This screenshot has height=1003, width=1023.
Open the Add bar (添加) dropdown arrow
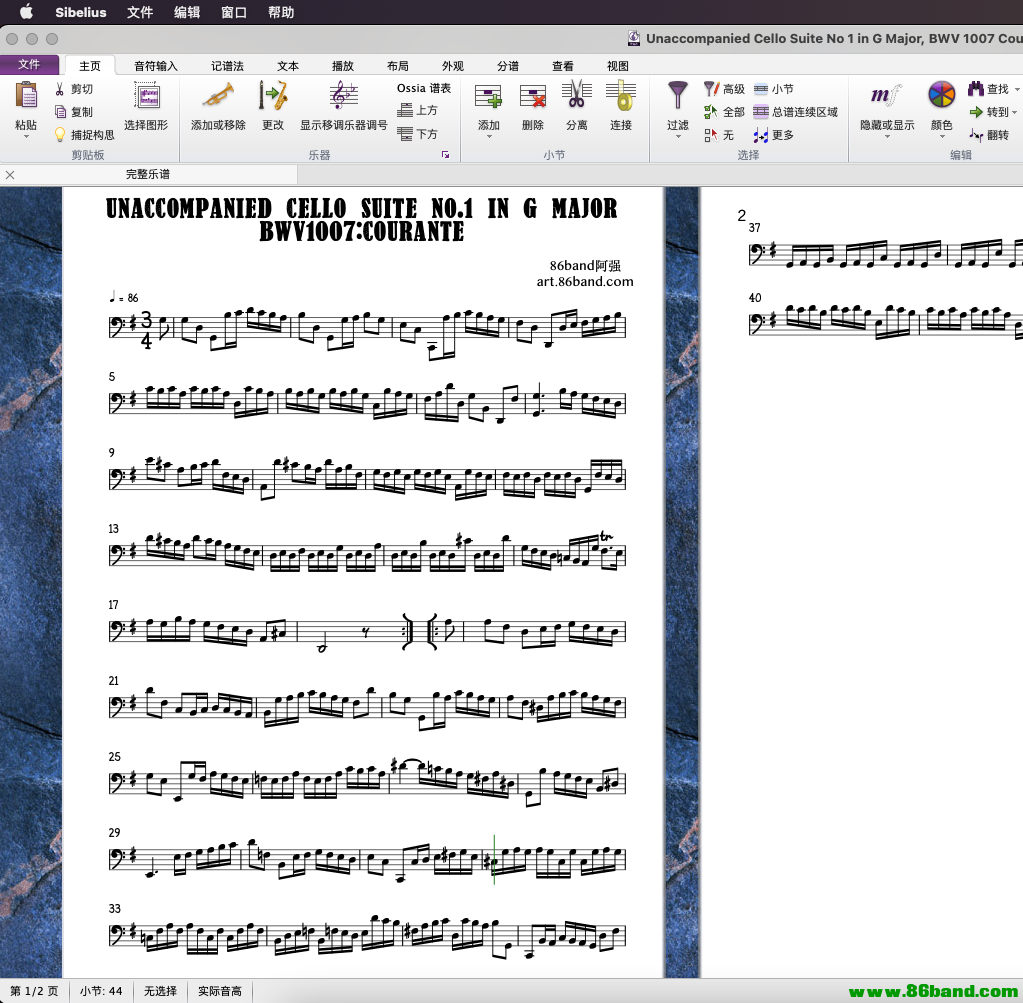489,137
